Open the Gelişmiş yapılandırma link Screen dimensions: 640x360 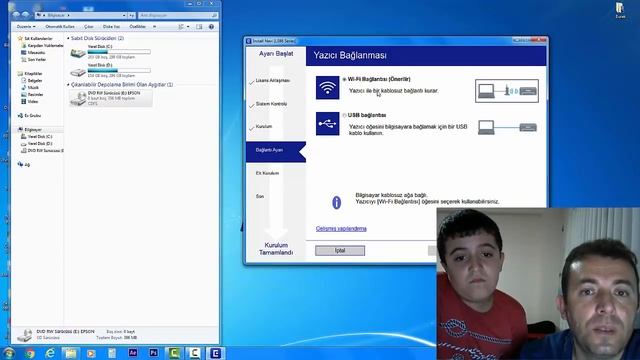coord(341,229)
